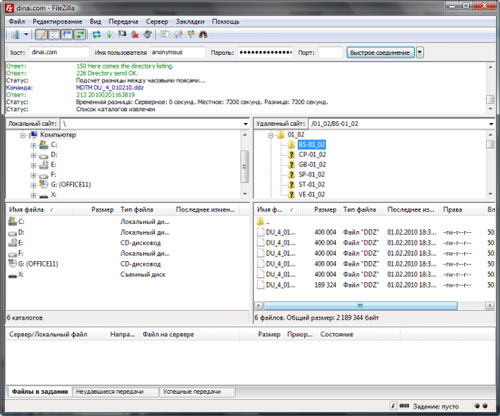500x416 pixels.
Task: Select the ST-01_02 remote folder
Action: click(312, 185)
